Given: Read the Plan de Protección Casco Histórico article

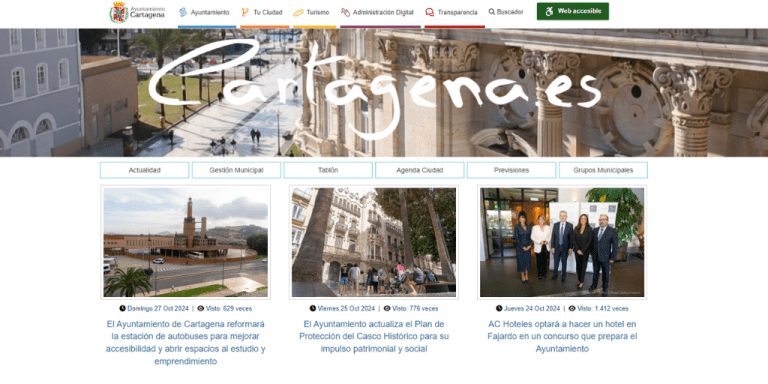Looking at the screenshot, I should click(x=374, y=336).
